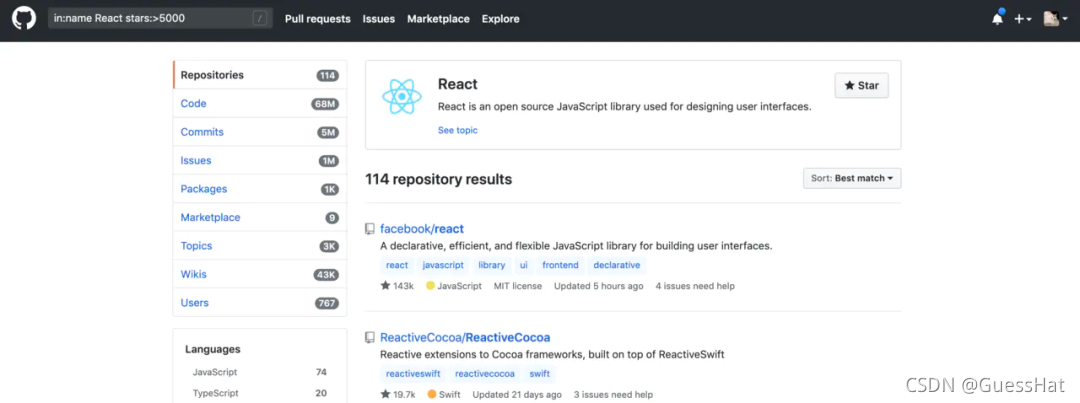Star the React topic
The image size is (1080, 403).
tap(861, 85)
